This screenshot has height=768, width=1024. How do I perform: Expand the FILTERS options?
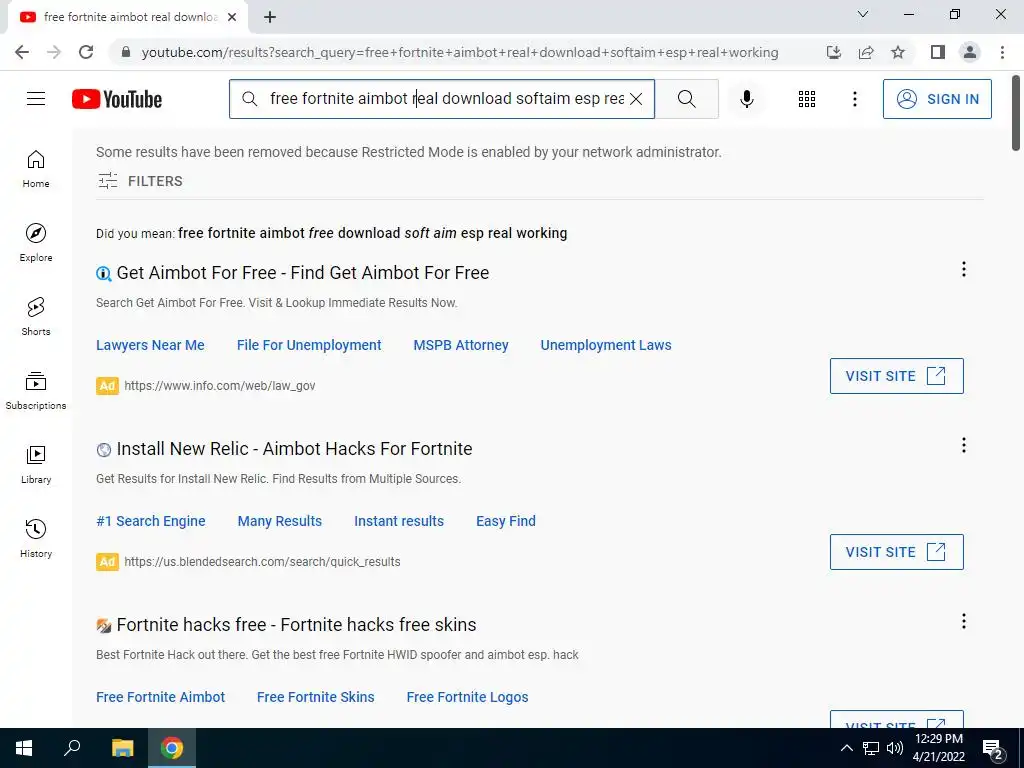[140, 181]
